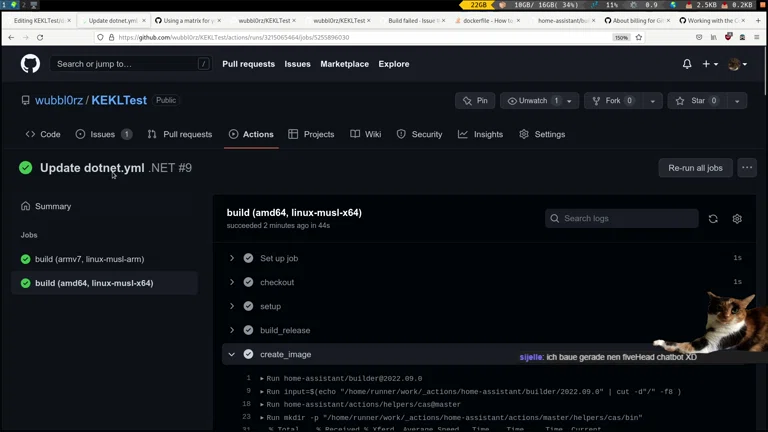Click the page vertical scrollbar
This screenshot has height=432, width=768.
[765, 71]
